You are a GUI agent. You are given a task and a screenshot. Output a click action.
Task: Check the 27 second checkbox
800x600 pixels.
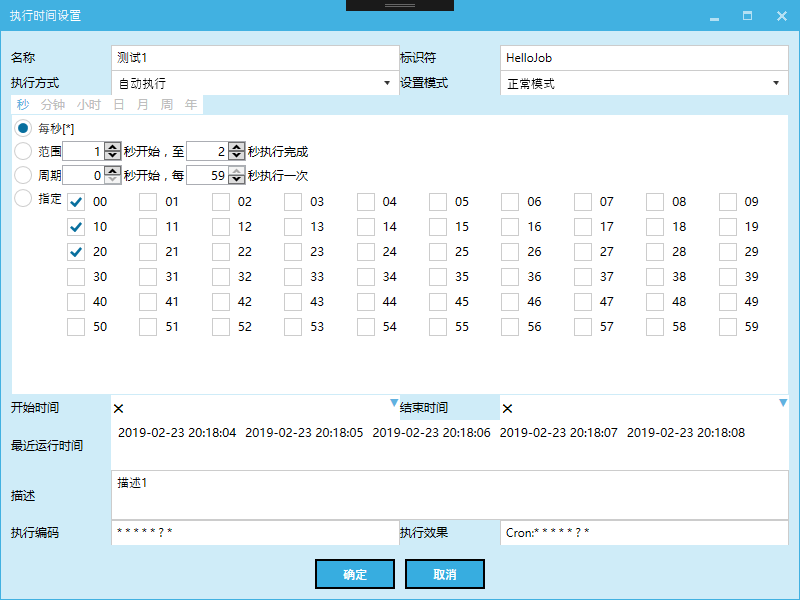pos(583,252)
